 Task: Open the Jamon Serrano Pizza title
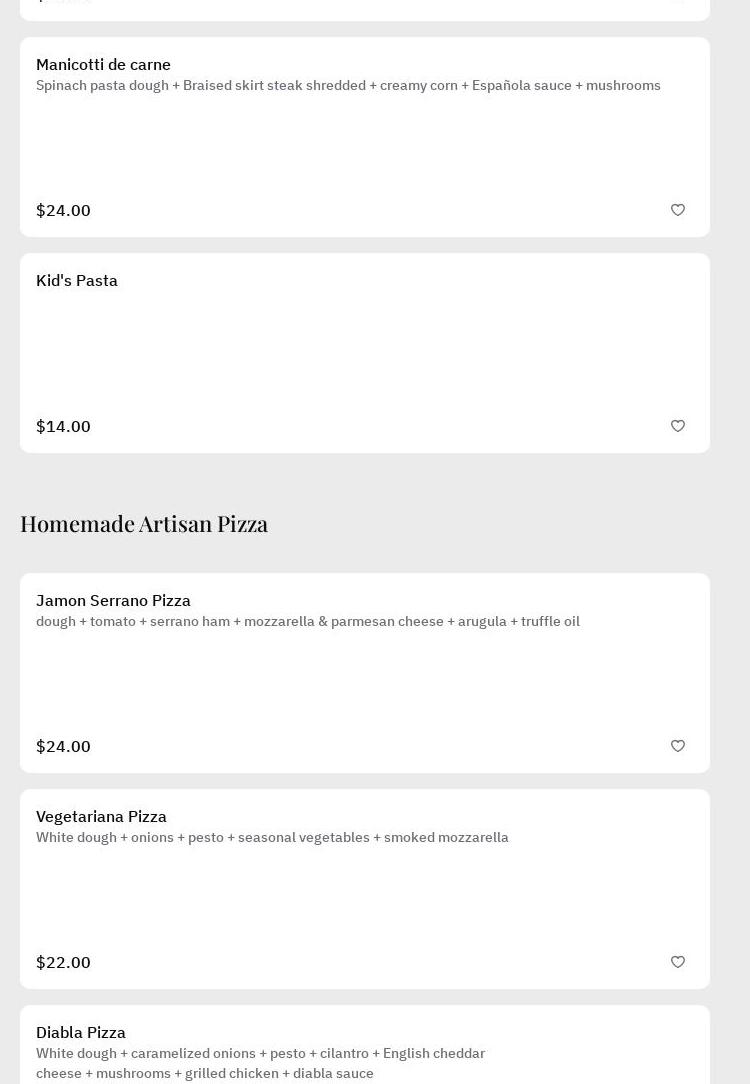(x=113, y=601)
